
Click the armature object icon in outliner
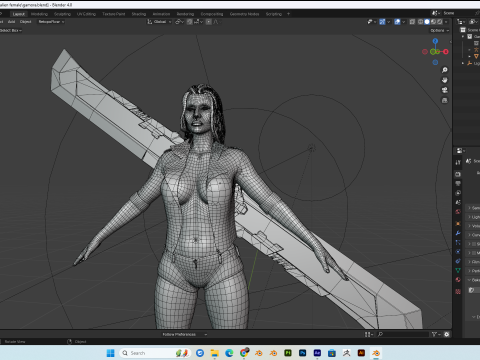[476, 50]
